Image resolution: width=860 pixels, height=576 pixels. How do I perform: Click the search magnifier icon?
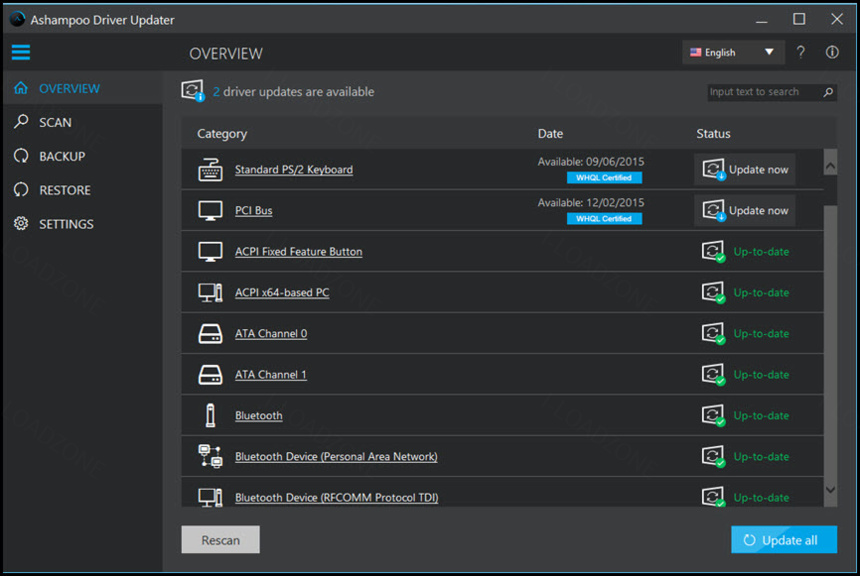click(x=828, y=92)
